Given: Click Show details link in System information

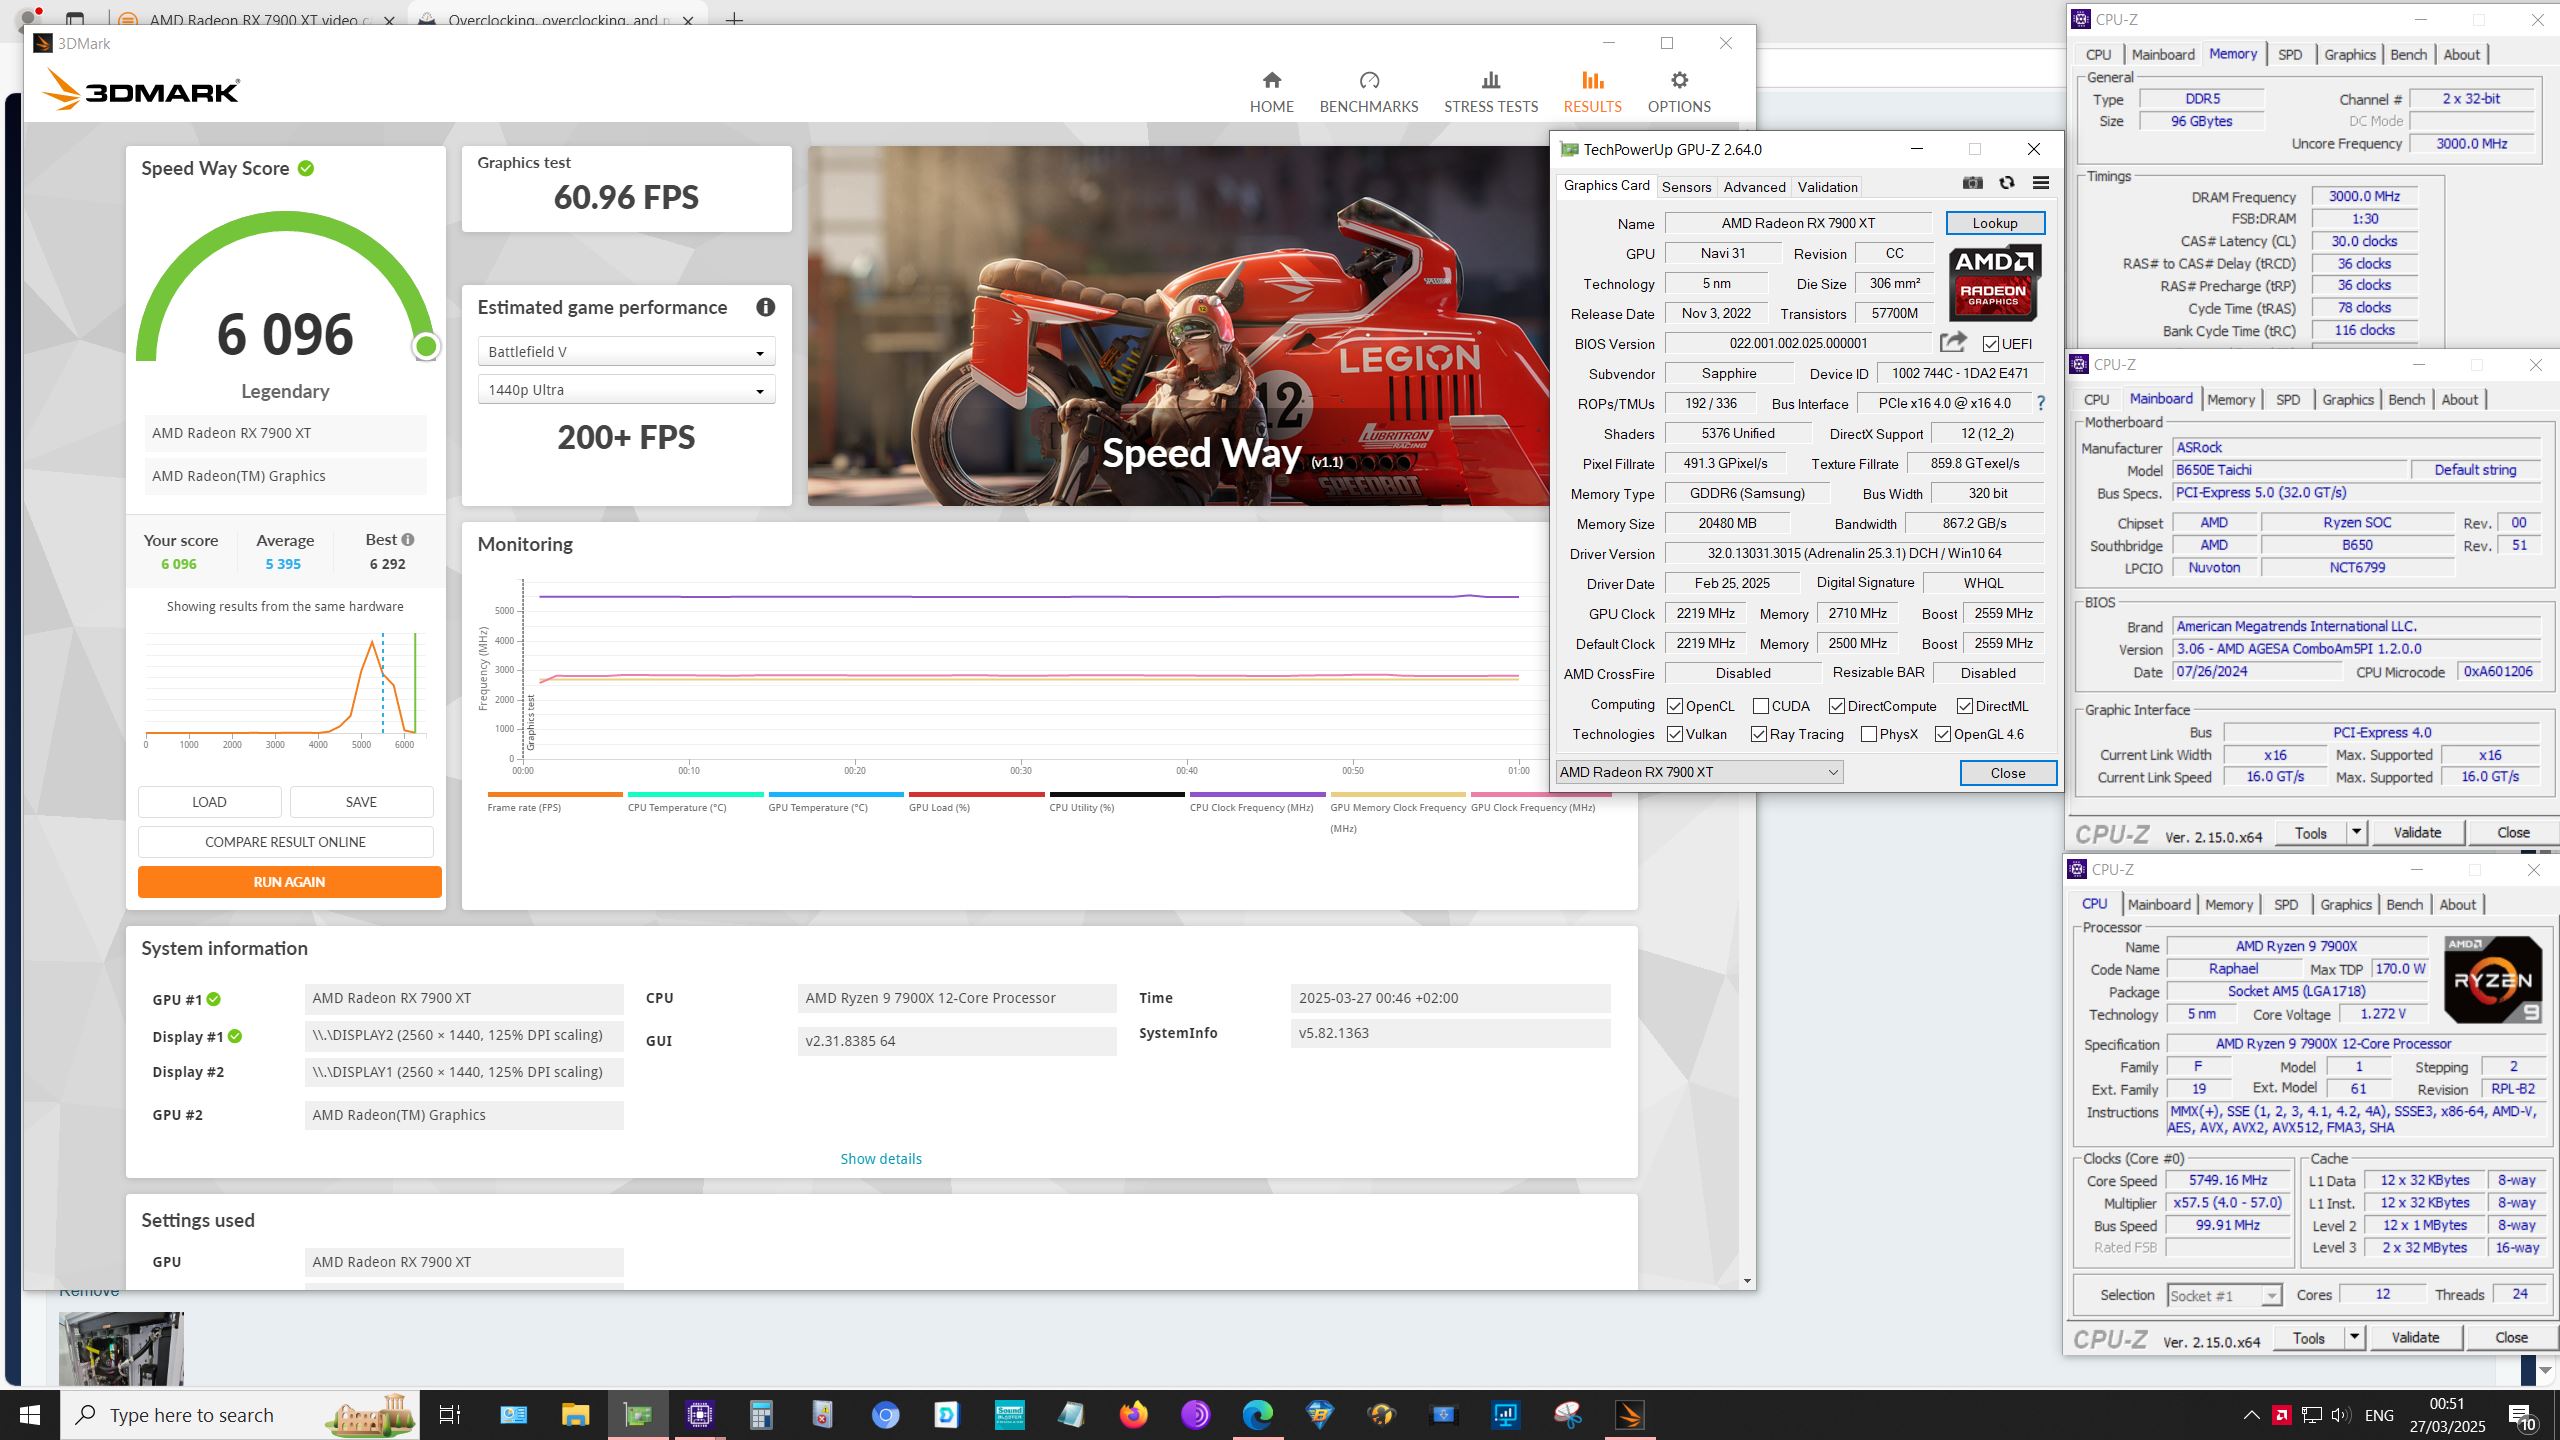Looking at the screenshot, I should 880,1159.
